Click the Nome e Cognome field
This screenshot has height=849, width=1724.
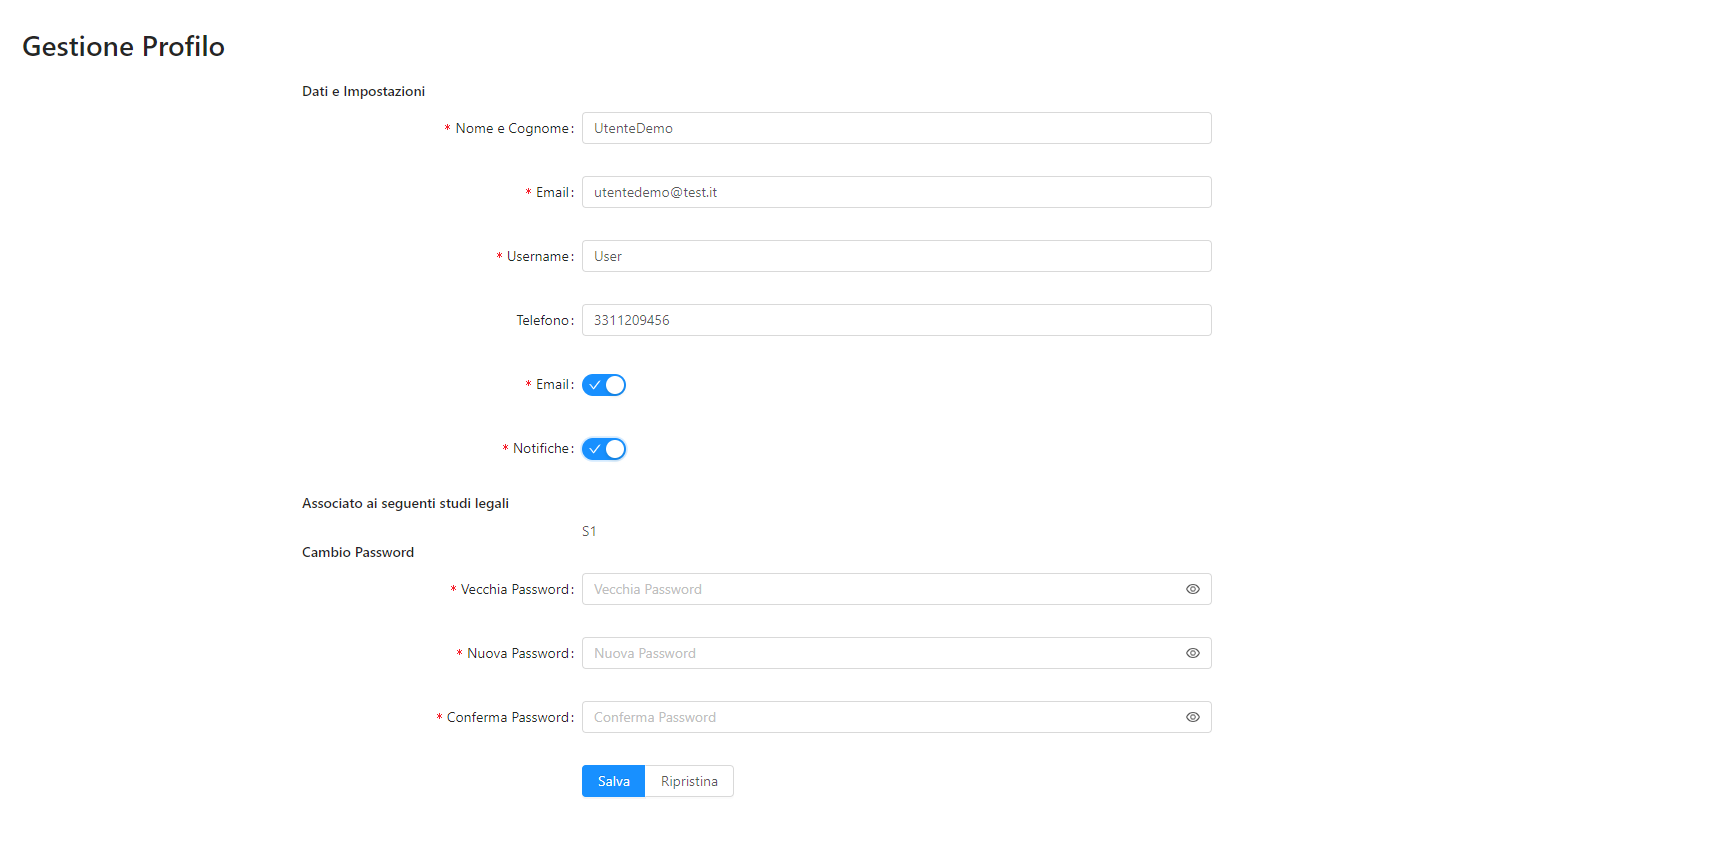point(896,128)
